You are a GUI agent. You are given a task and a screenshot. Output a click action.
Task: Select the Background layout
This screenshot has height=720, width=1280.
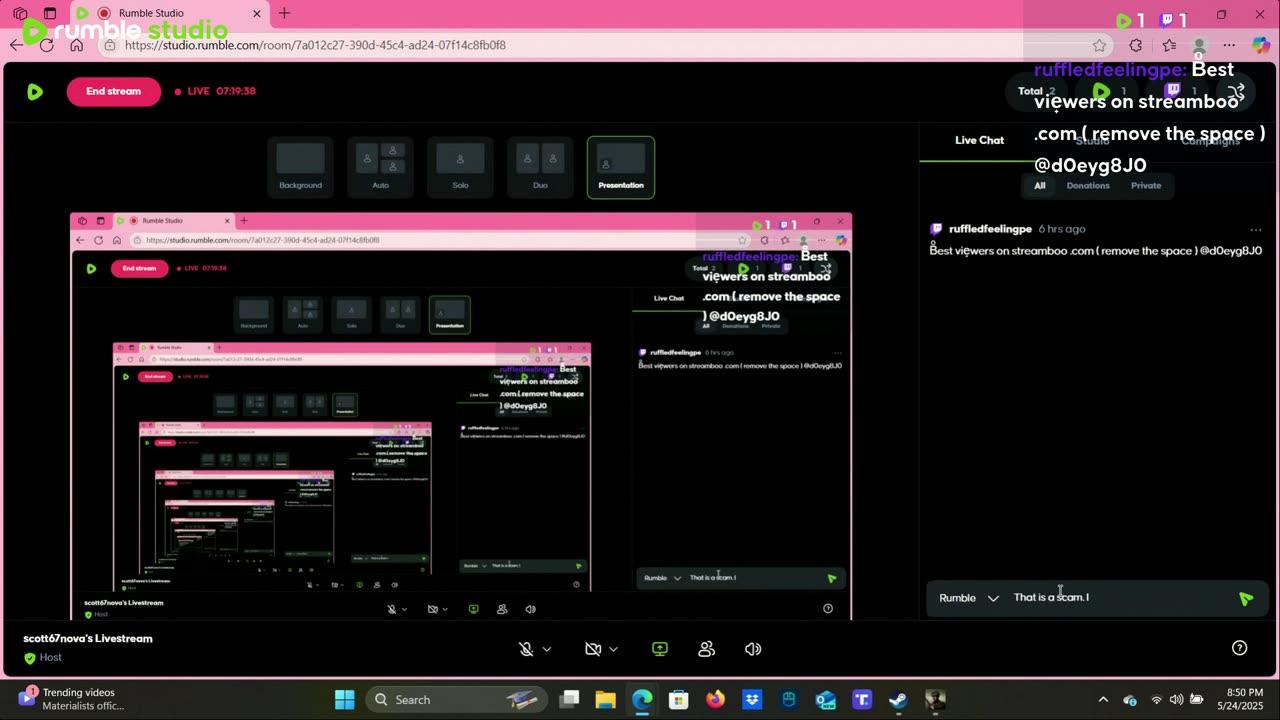(x=300, y=167)
